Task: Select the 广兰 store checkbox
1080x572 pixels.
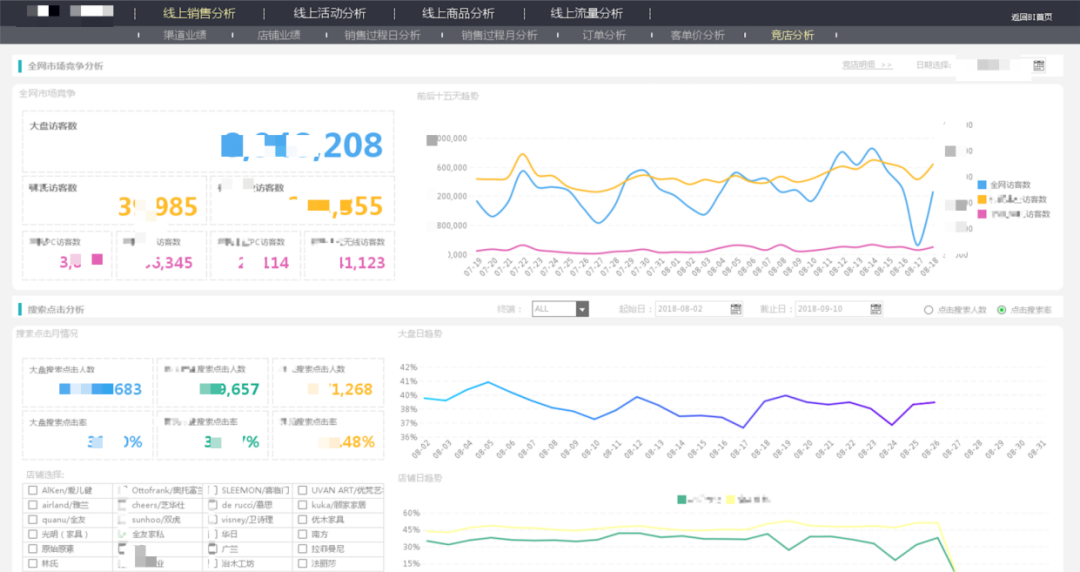Action: point(213,549)
